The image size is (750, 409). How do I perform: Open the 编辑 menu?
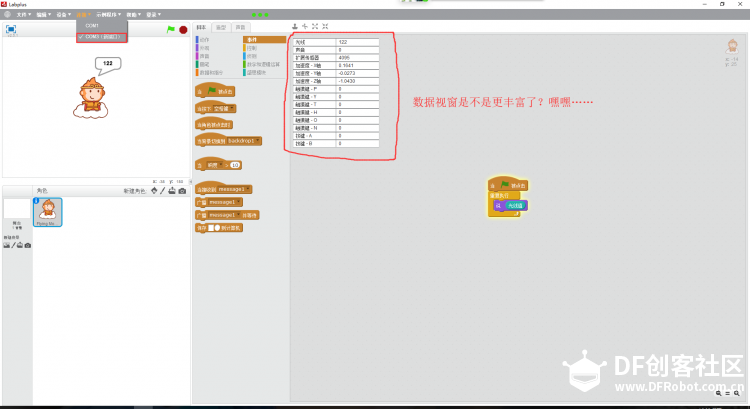point(44,15)
